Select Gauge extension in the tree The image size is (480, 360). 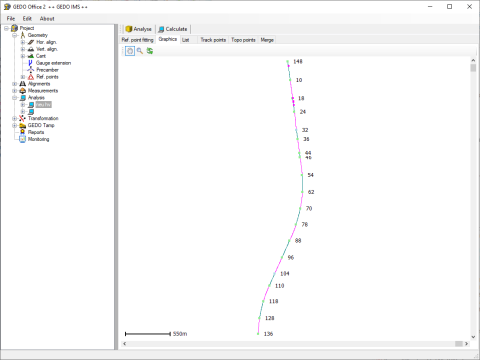pyautogui.click(x=53, y=63)
